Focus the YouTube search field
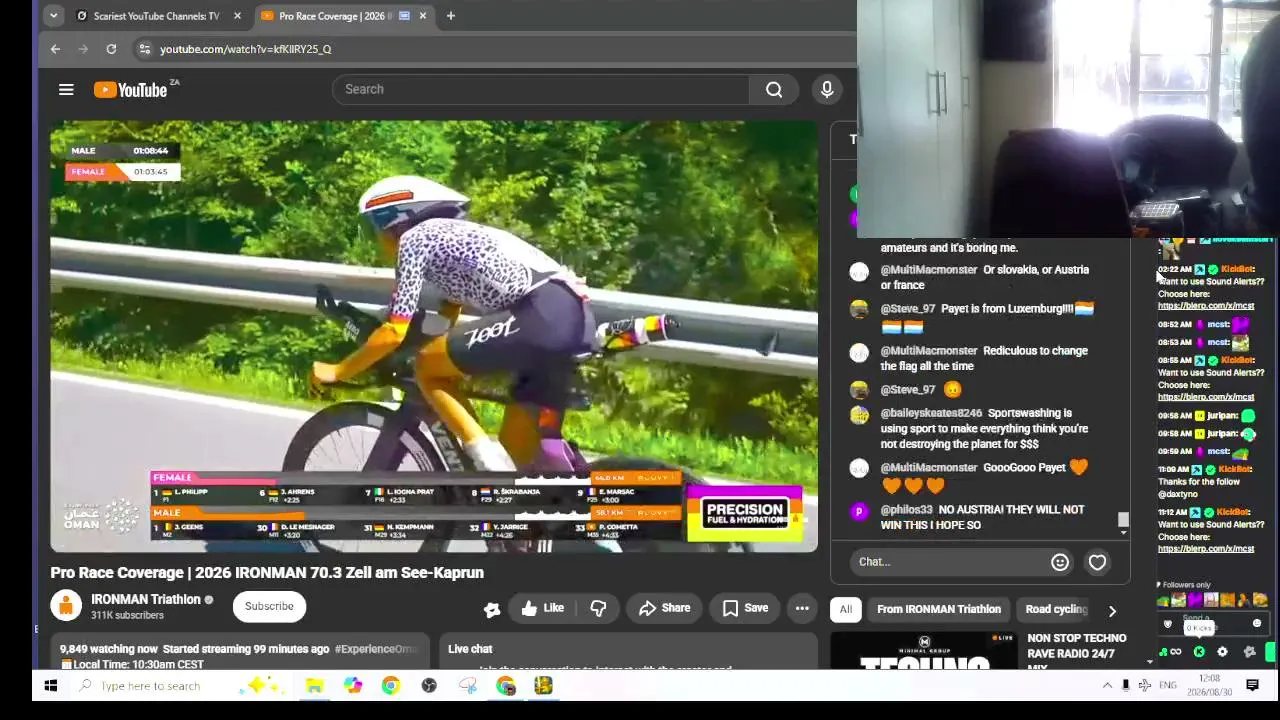The width and height of the screenshot is (1280, 720). [x=540, y=89]
